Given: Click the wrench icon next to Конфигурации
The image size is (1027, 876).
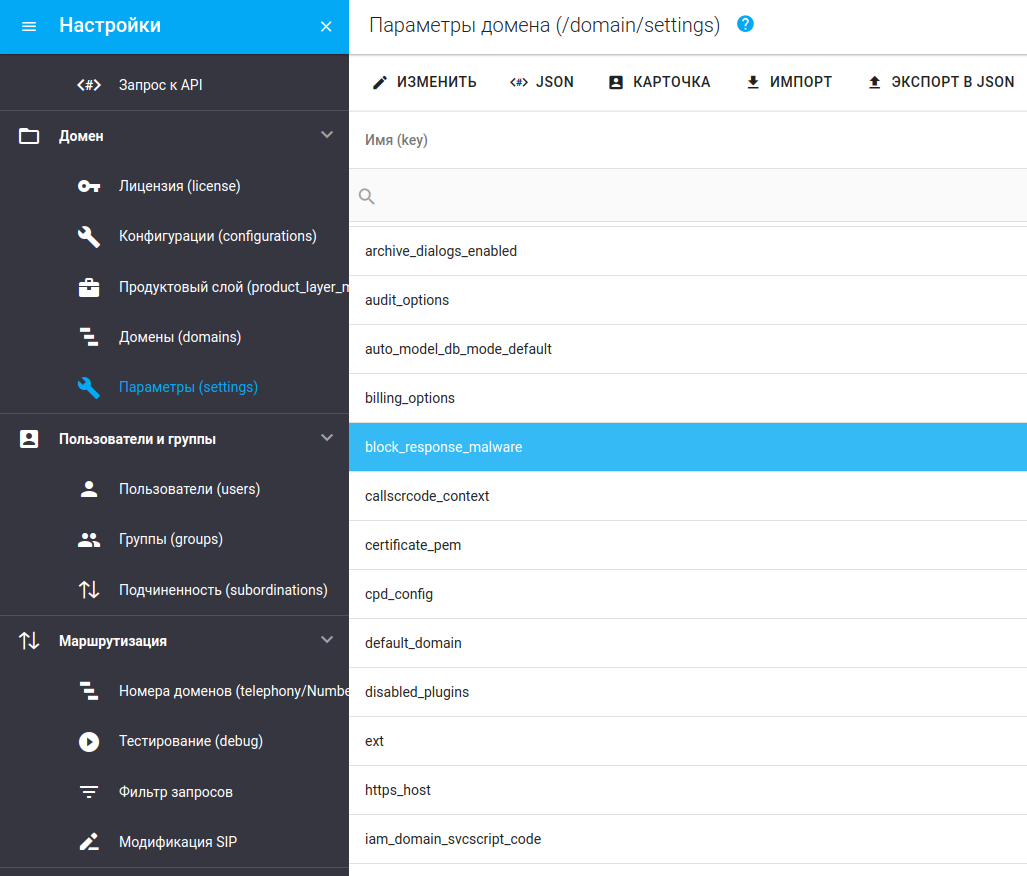Looking at the screenshot, I should [89, 236].
